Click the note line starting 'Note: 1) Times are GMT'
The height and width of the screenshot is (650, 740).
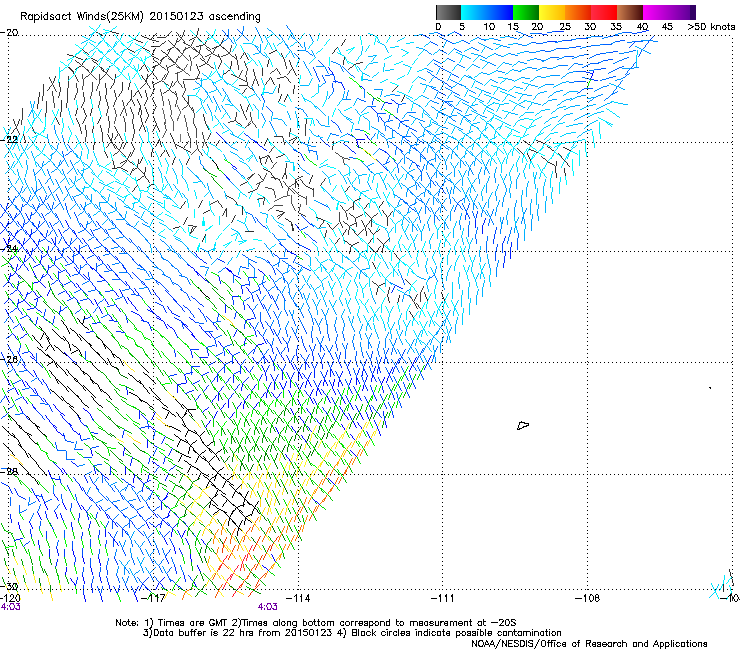tap(316, 623)
